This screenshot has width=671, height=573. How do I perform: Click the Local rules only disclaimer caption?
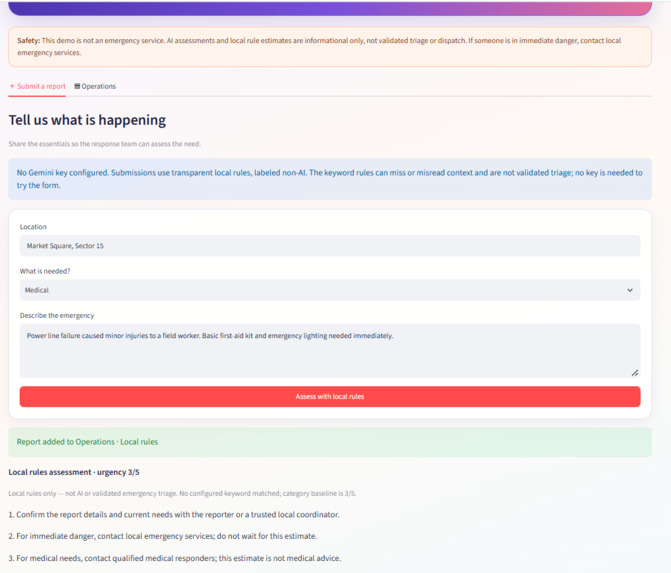point(182,493)
